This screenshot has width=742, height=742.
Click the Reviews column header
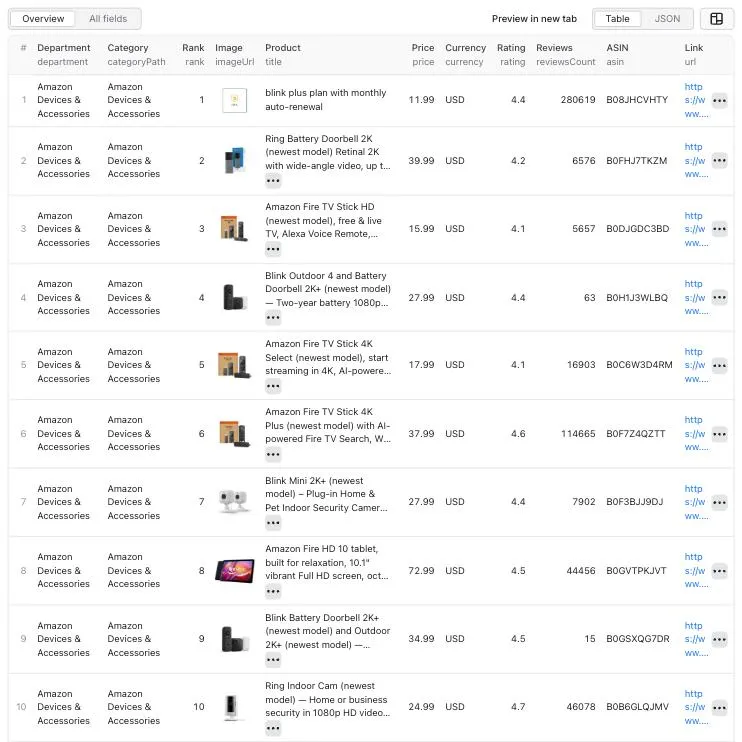click(565, 54)
